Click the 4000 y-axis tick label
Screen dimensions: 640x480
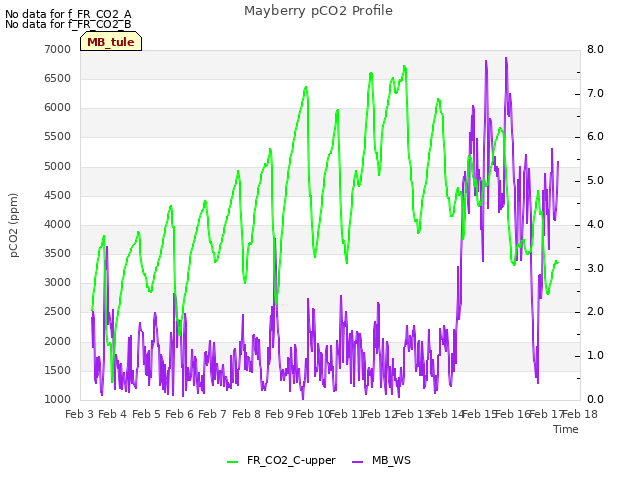tap(58, 224)
